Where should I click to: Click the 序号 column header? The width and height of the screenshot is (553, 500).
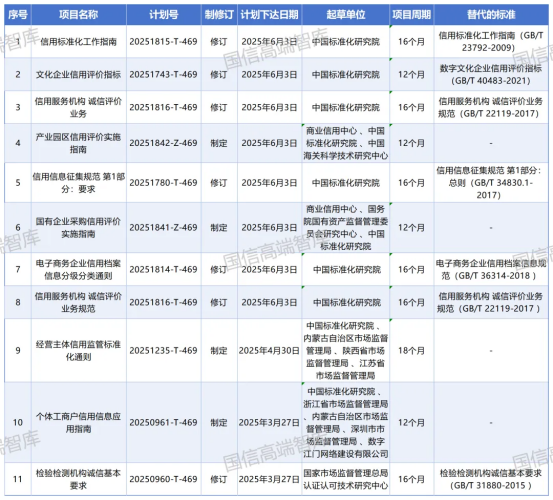[18, 15]
